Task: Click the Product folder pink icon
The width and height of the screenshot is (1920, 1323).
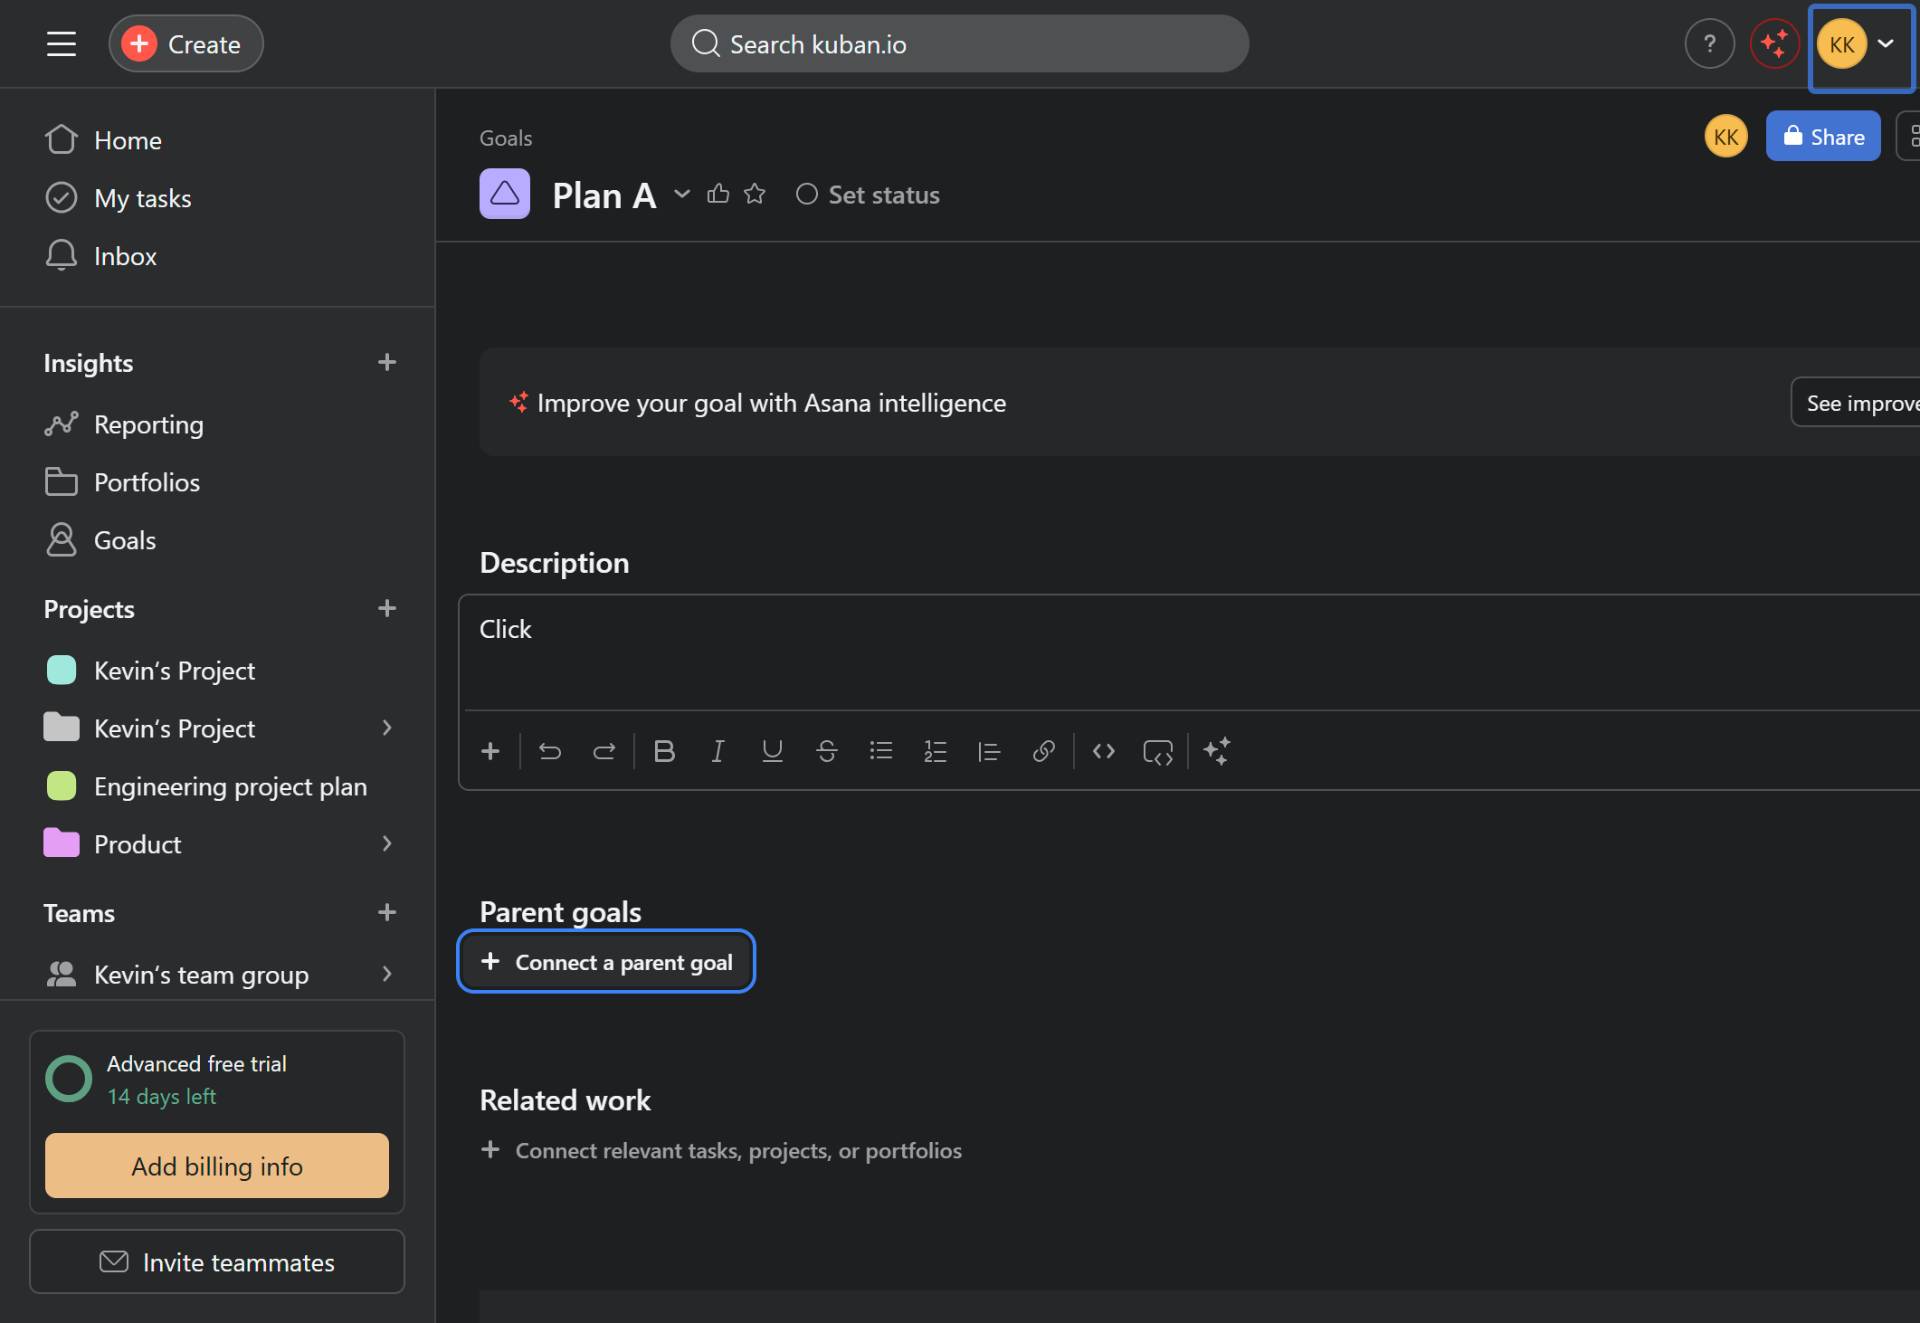Action: (61, 843)
